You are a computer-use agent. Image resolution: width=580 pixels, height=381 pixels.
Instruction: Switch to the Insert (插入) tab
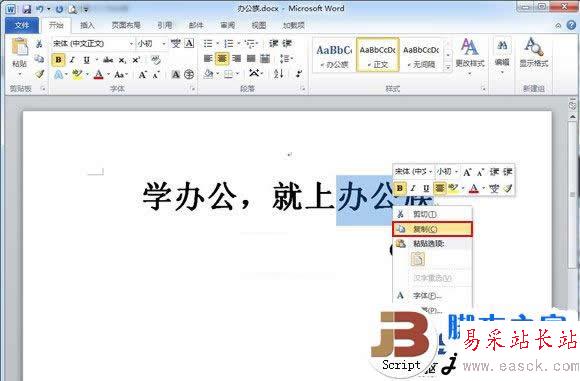pyautogui.click(x=87, y=25)
